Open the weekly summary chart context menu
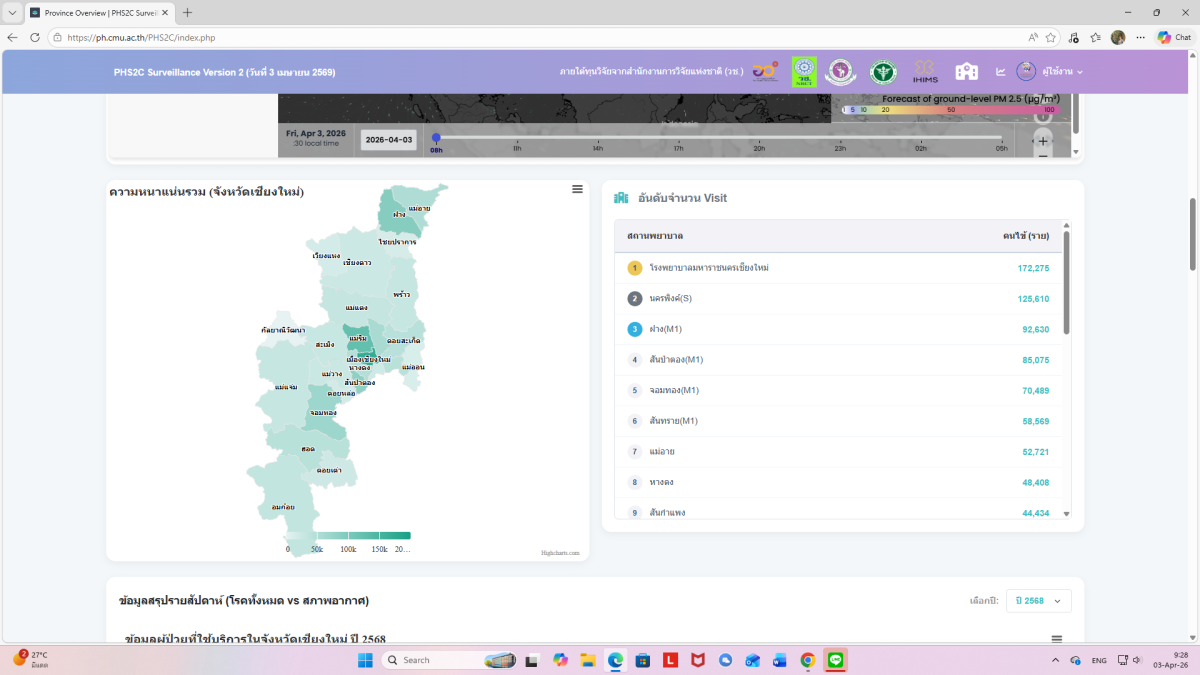The width and height of the screenshot is (1200, 675). click(1056, 639)
